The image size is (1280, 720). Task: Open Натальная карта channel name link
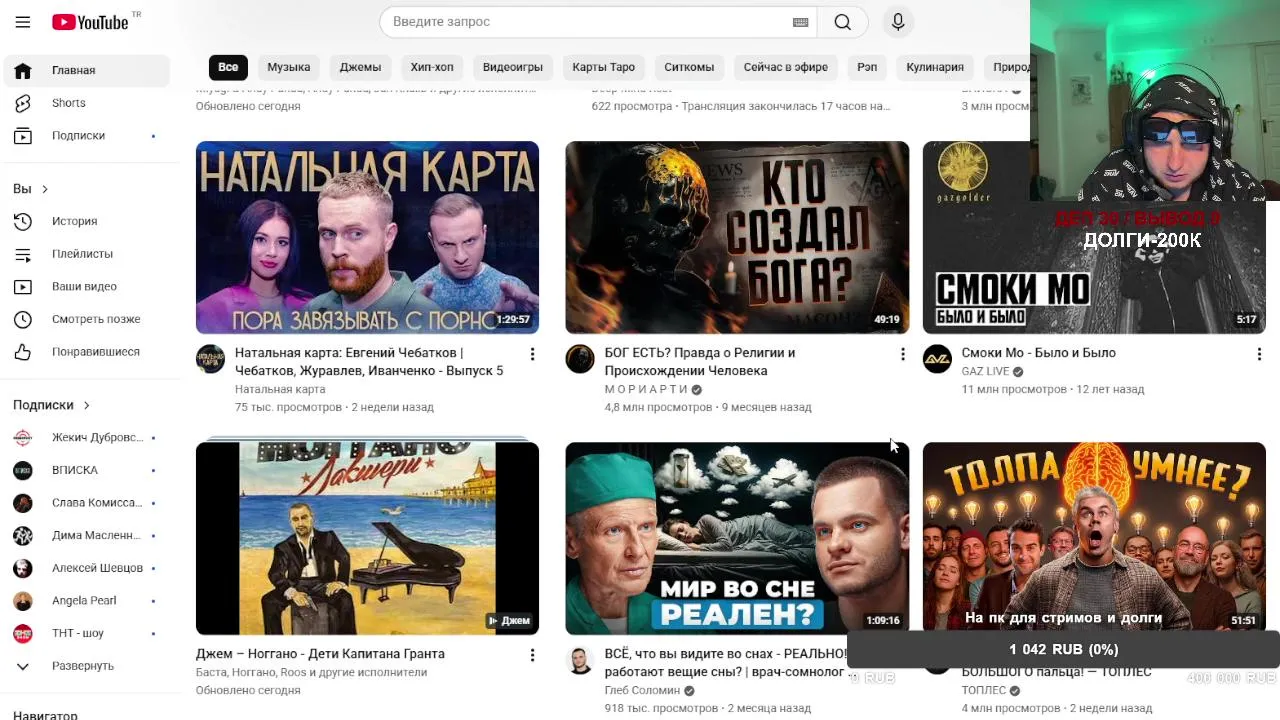pos(280,389)
